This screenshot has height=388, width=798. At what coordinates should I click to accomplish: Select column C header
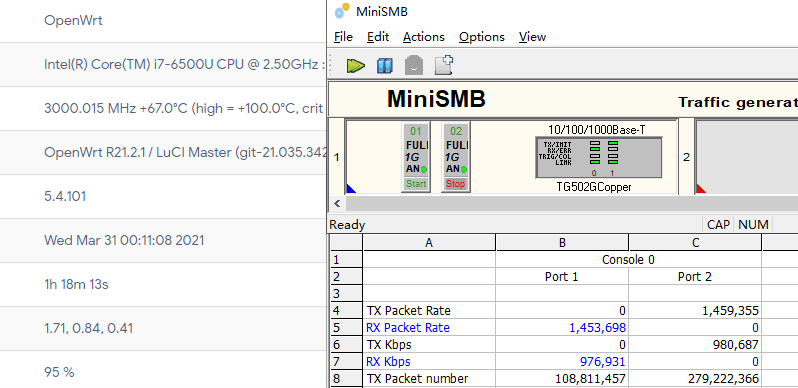click(x=695, y=242)
